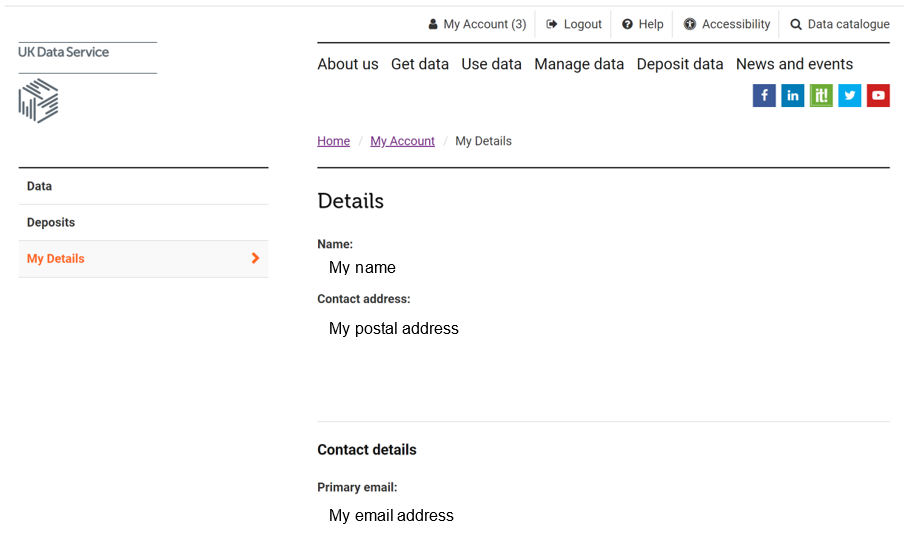This screenshot has height=534, width=904.
Task: Log out using the Logout link
Action: 574,24
